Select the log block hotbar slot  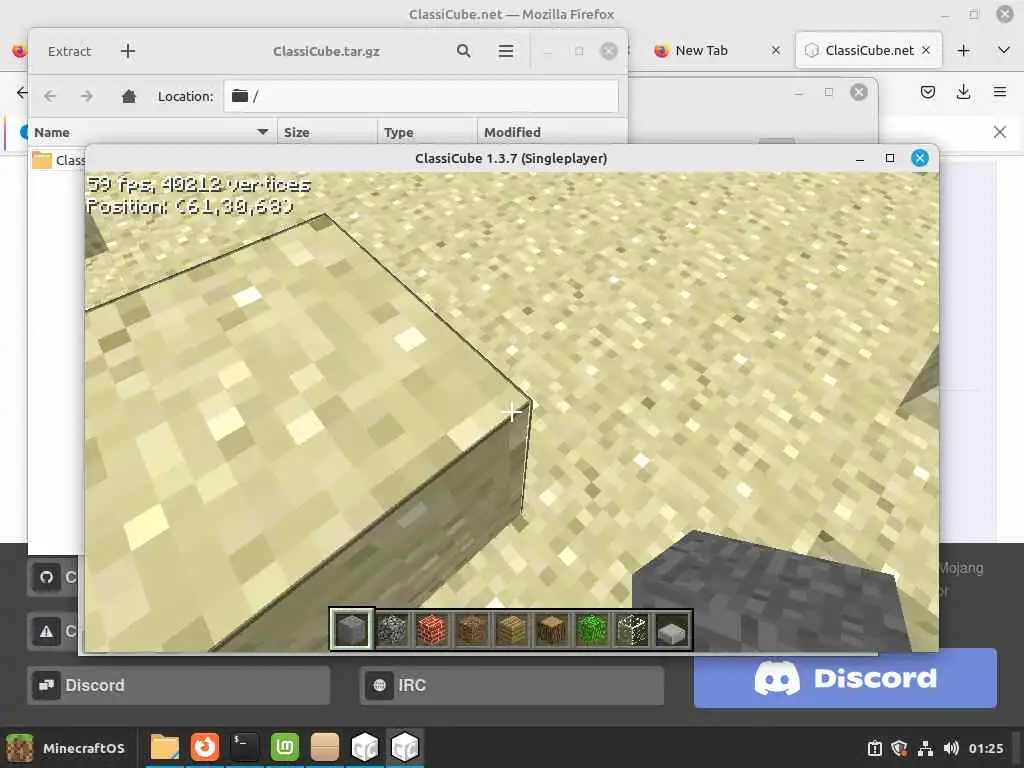(552, 630)
